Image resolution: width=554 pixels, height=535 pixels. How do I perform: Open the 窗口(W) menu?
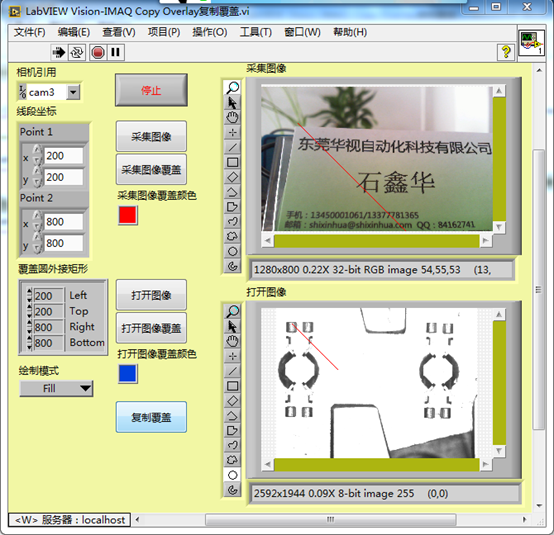[302, 33]
